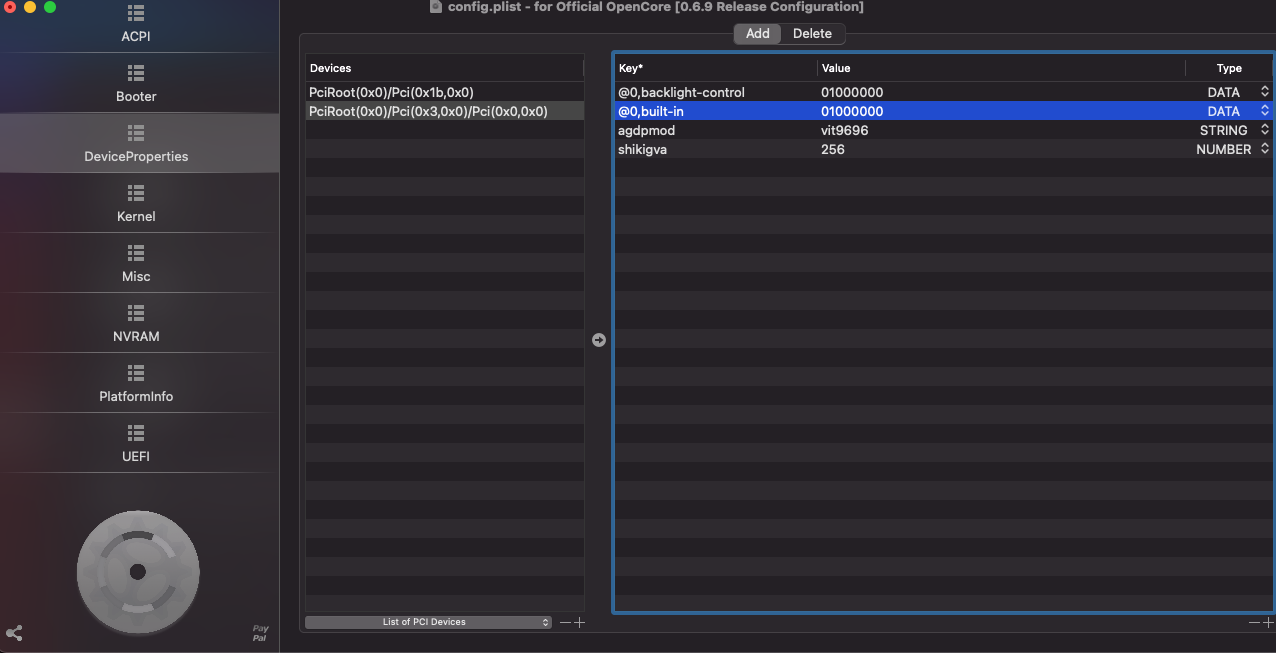This screenshot has height=653, width=1276.
Task: Open the PlatformInfo sidebar section
Action: tap(136, 383)
